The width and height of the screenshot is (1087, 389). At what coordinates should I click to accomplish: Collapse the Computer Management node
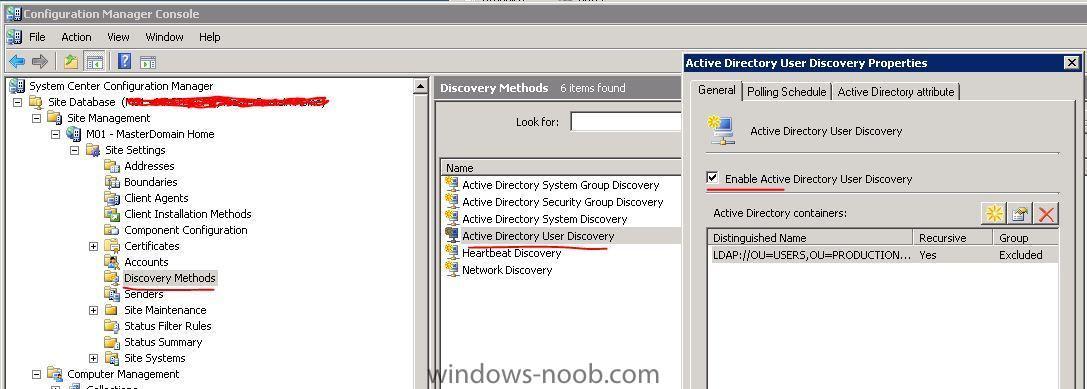[36, 374]
